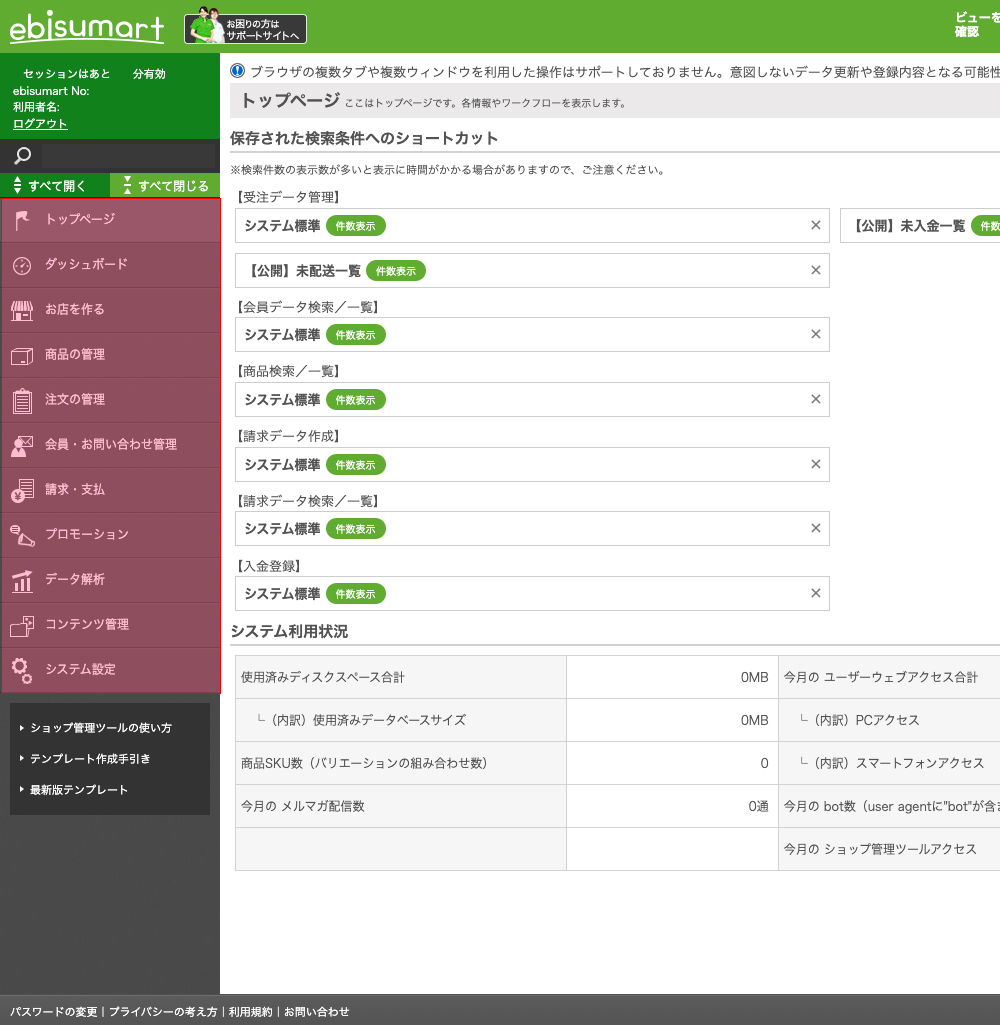Collapse all menus with すべて閉じる
This screenshot has width=1000, height=1026.
pos(165,186)
